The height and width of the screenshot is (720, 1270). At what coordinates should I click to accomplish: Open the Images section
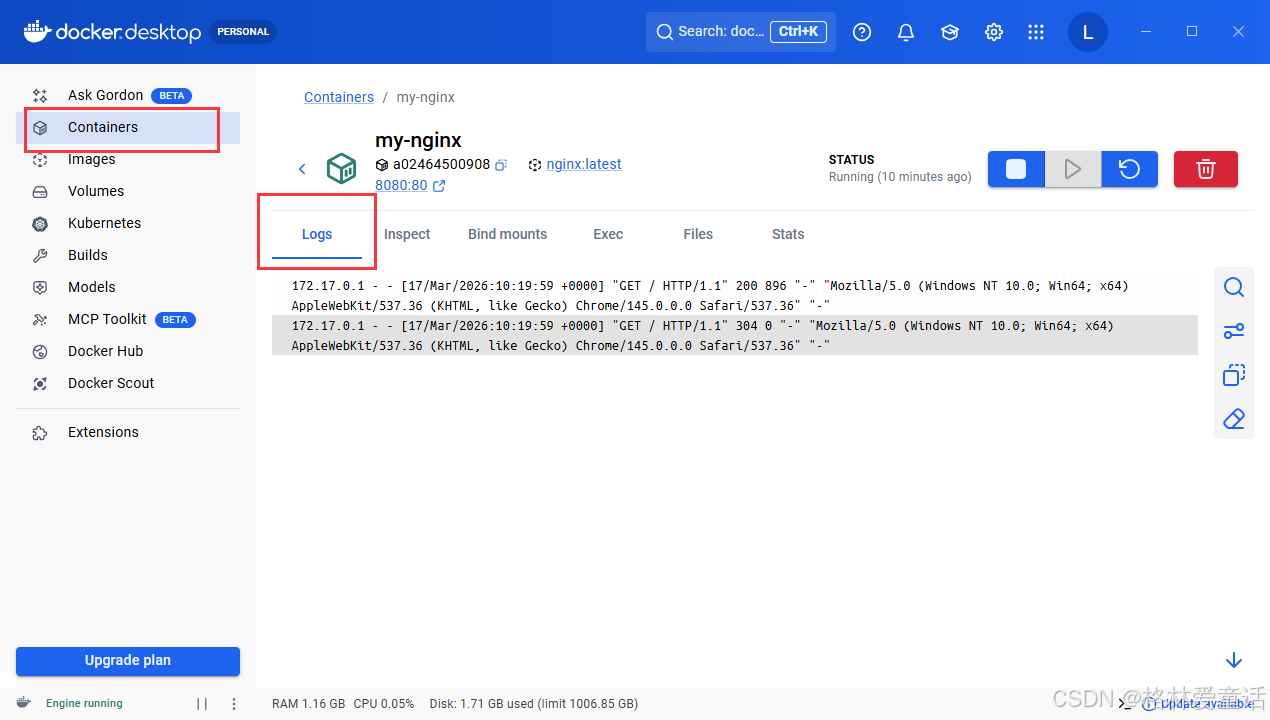pyautogui.click(x=128, y=159)
